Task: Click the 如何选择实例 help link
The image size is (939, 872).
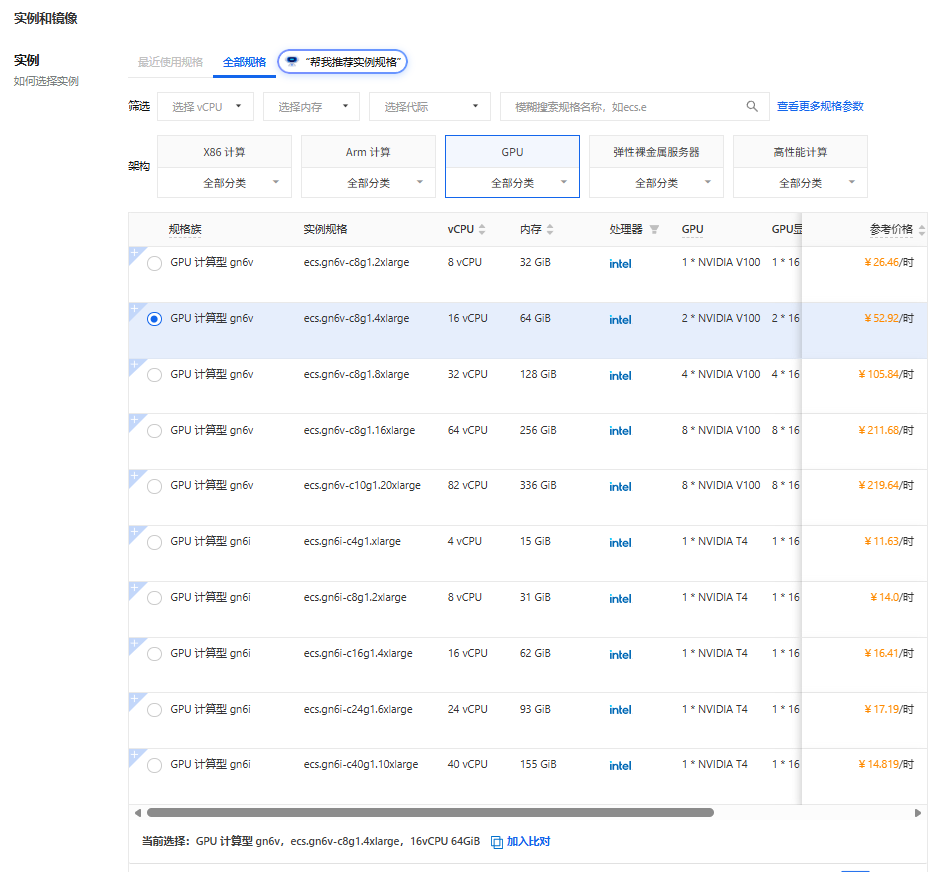Action: (46, 81)
